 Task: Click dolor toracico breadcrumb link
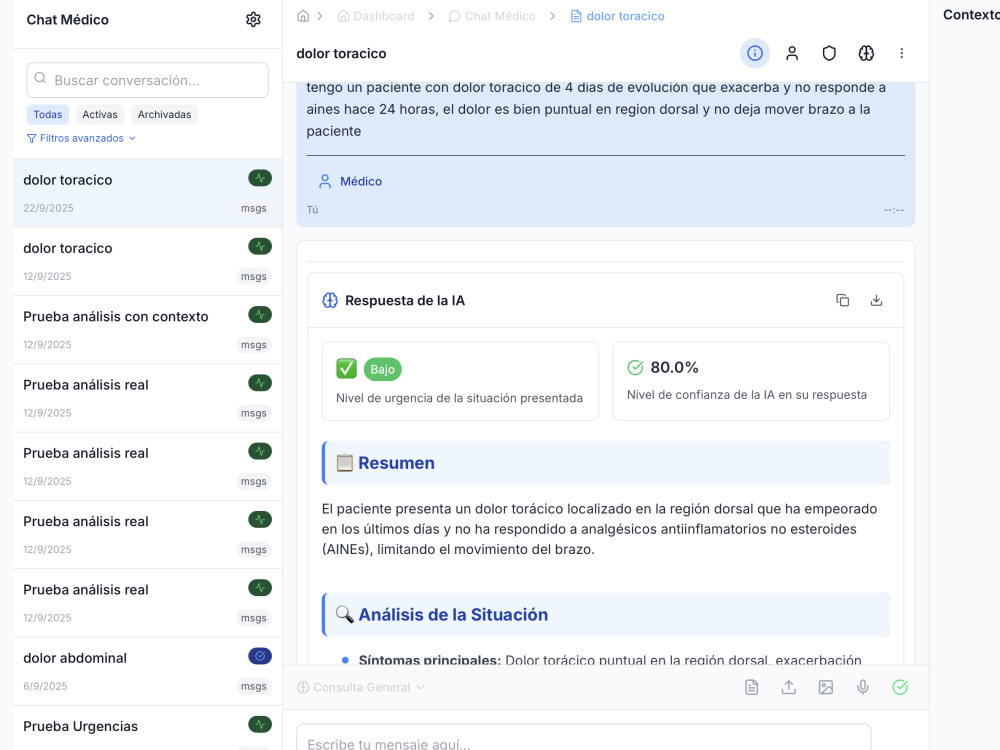(x=617, y=16)
